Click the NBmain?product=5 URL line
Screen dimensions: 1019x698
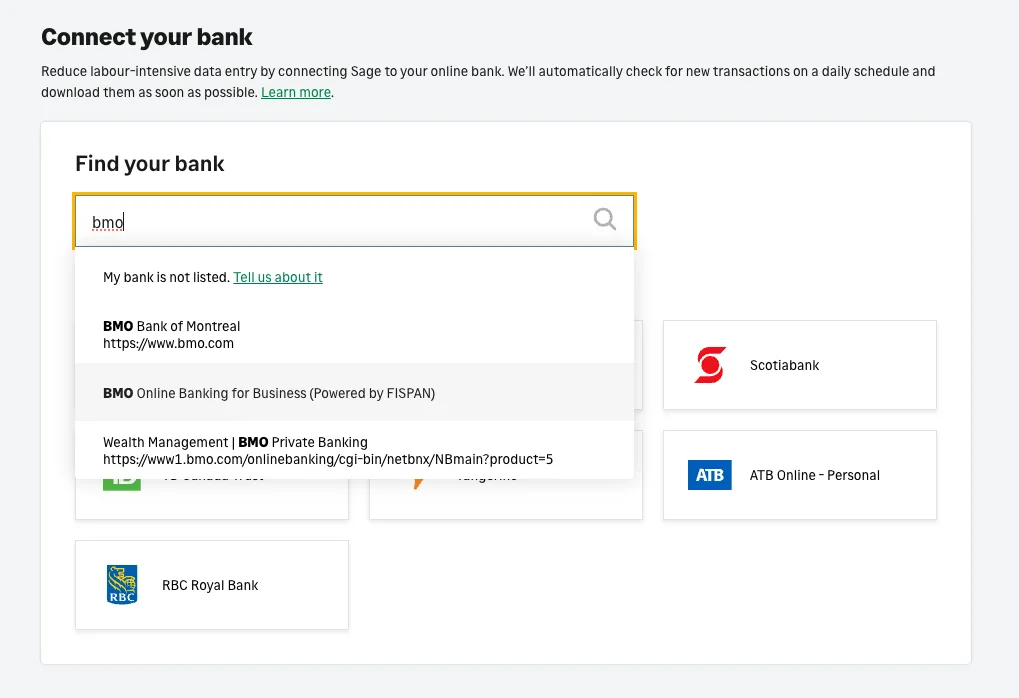(328, 459)
